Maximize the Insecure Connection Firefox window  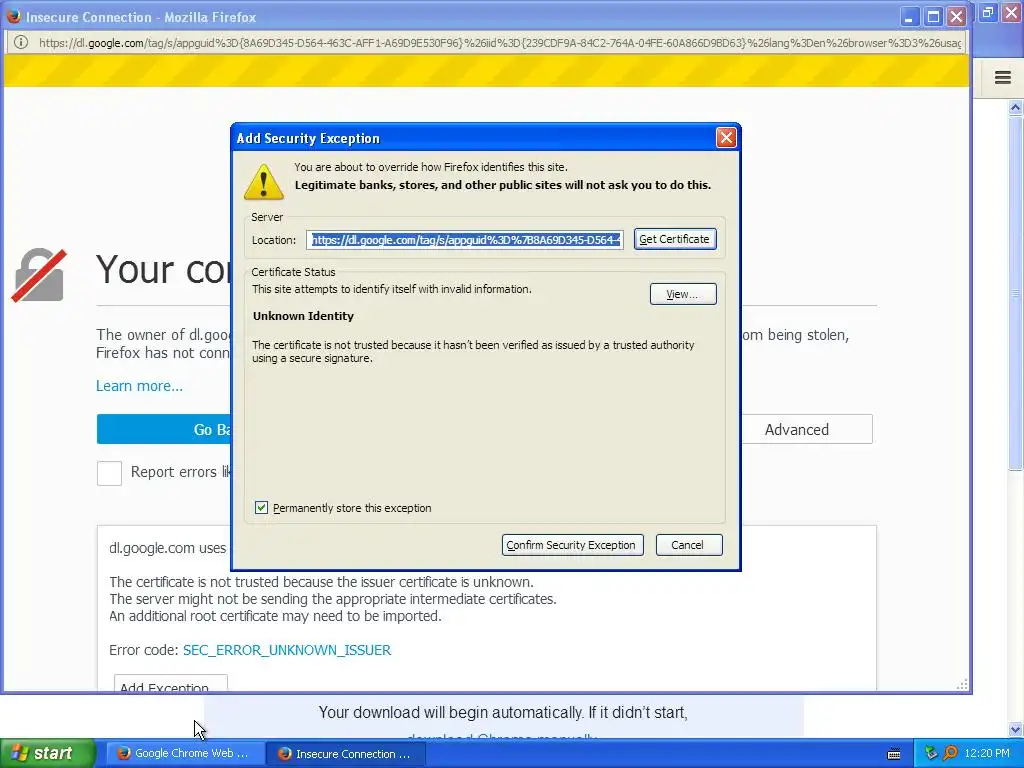(x=933, y=17)
